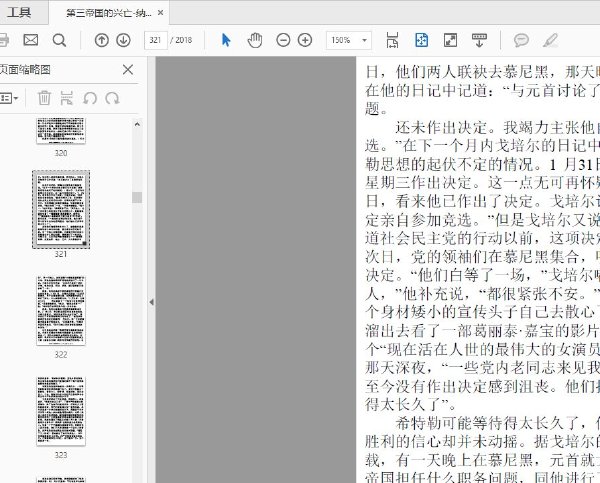Open the thumbnail options dropdown menu

click(10, 98)
